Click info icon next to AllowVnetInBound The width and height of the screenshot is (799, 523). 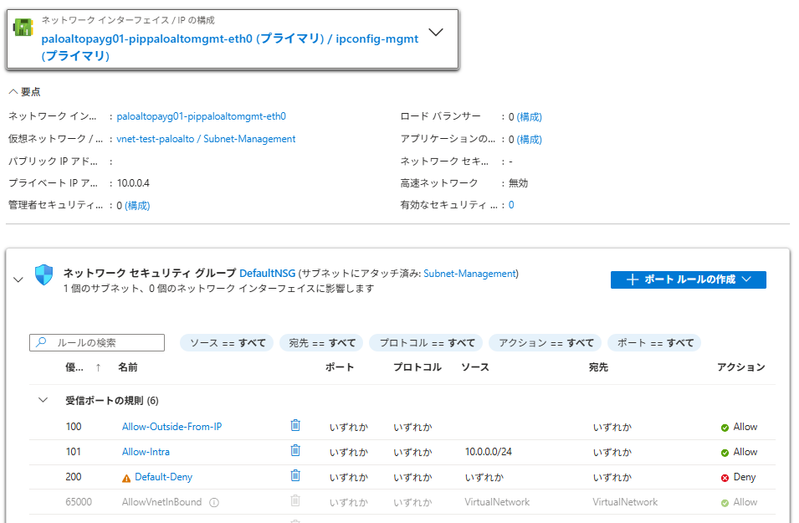coord(214,503)
